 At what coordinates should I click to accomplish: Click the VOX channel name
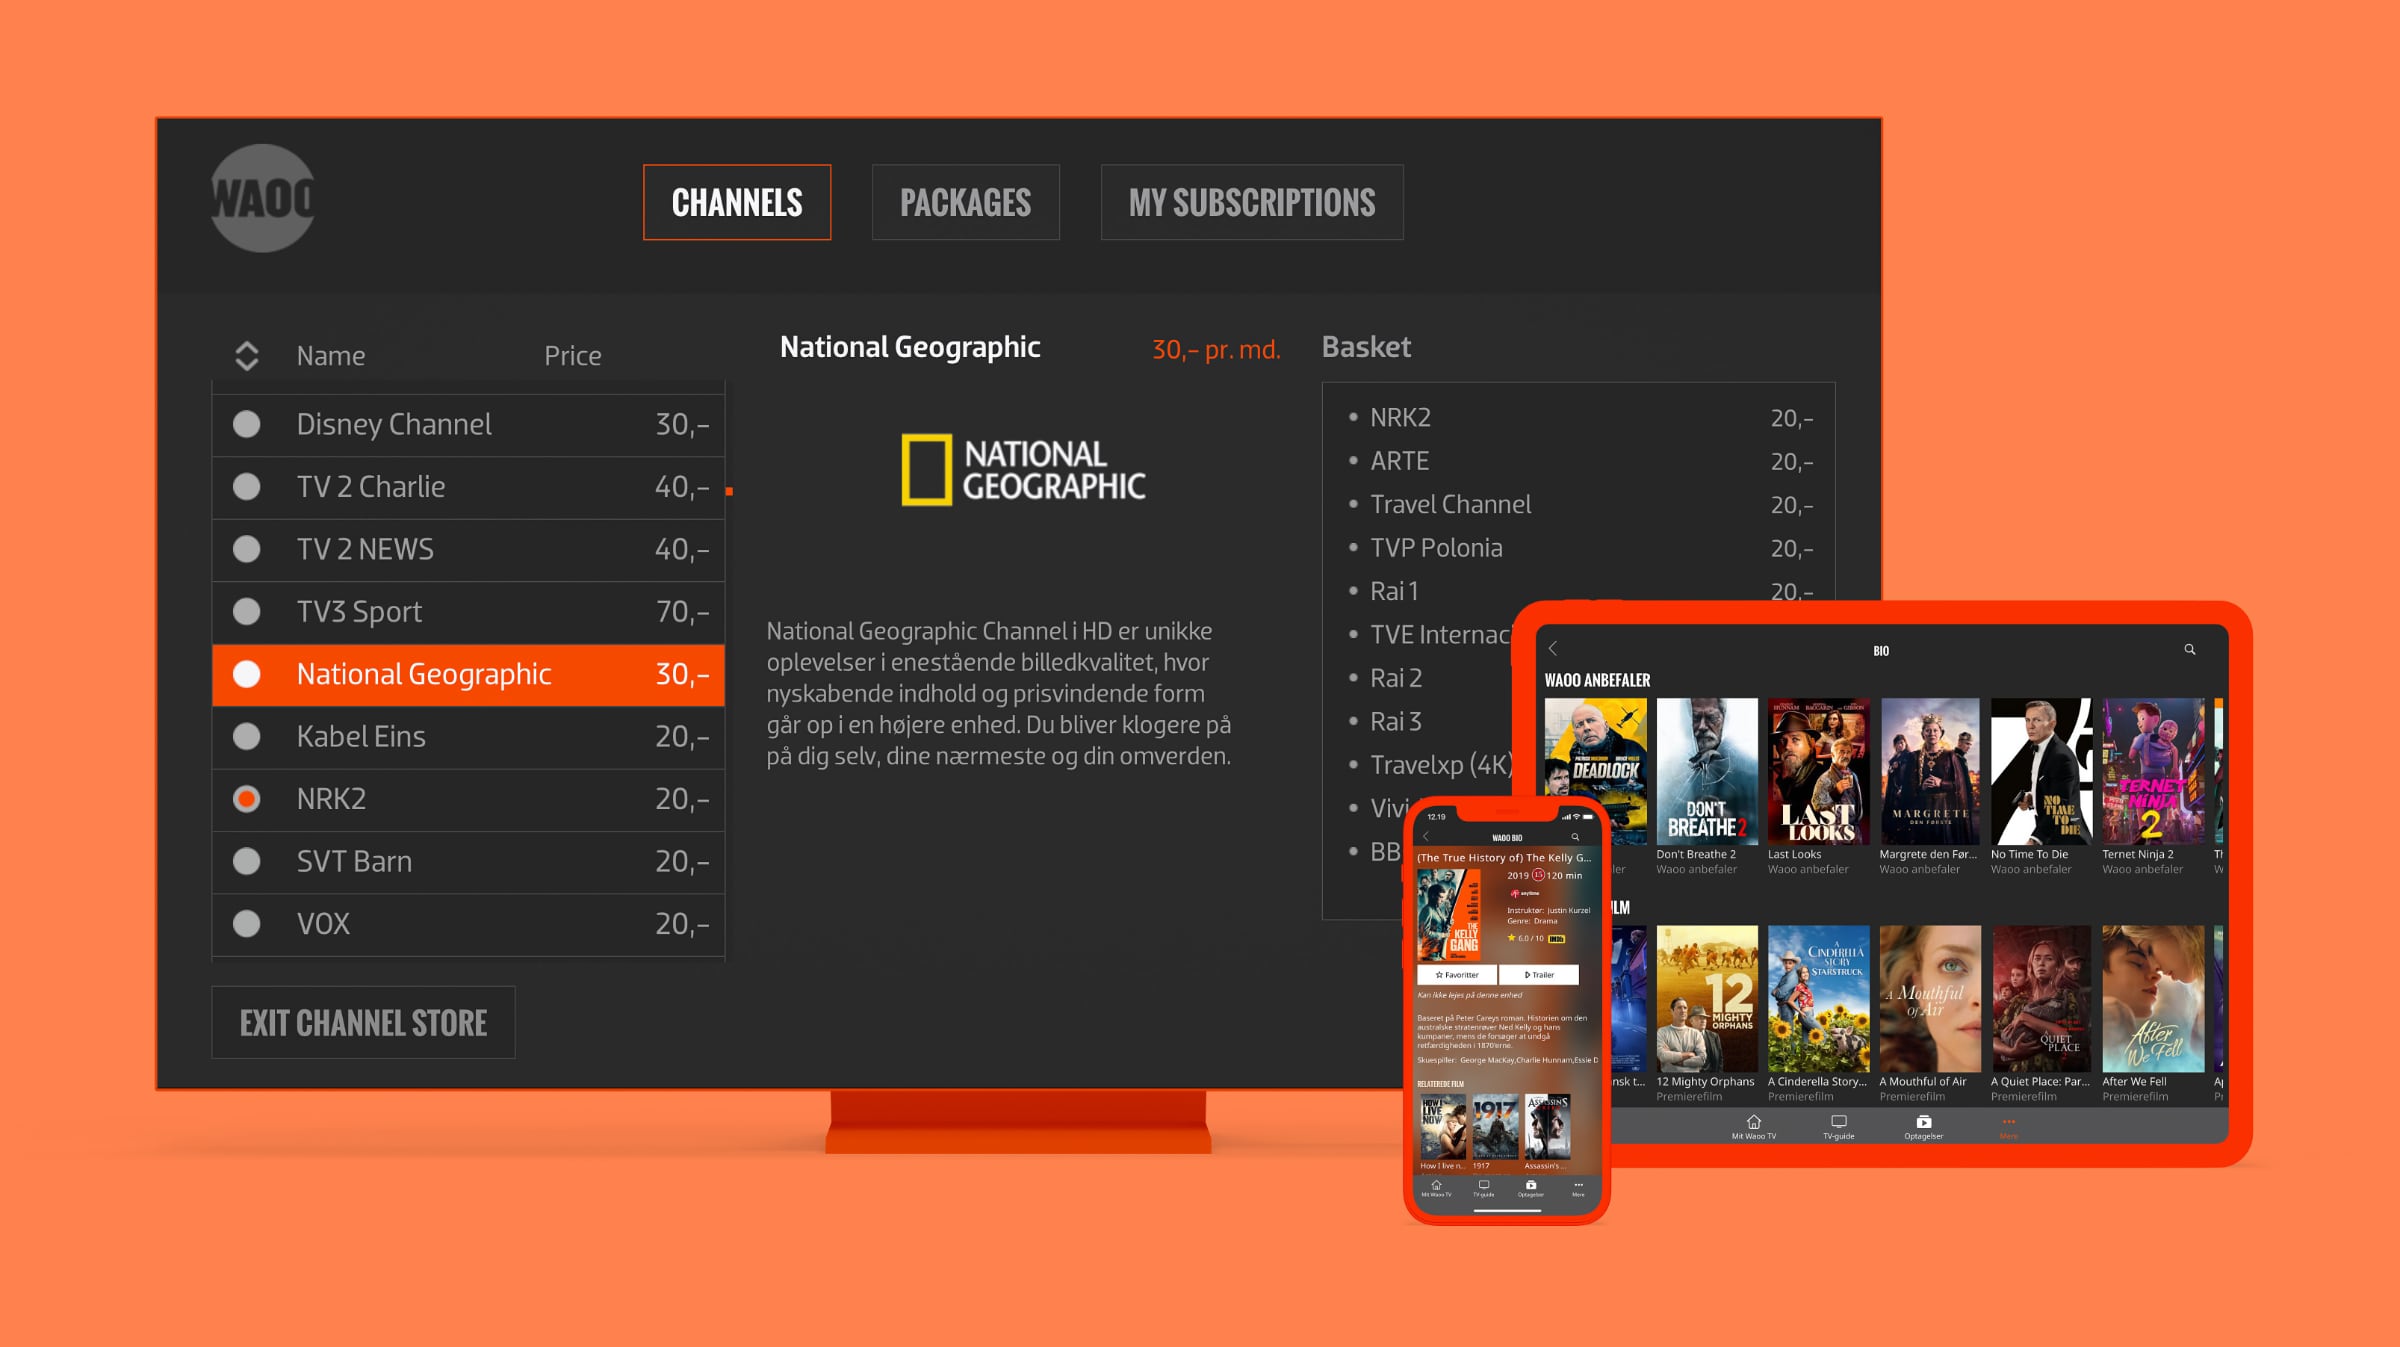coord(323,923)
